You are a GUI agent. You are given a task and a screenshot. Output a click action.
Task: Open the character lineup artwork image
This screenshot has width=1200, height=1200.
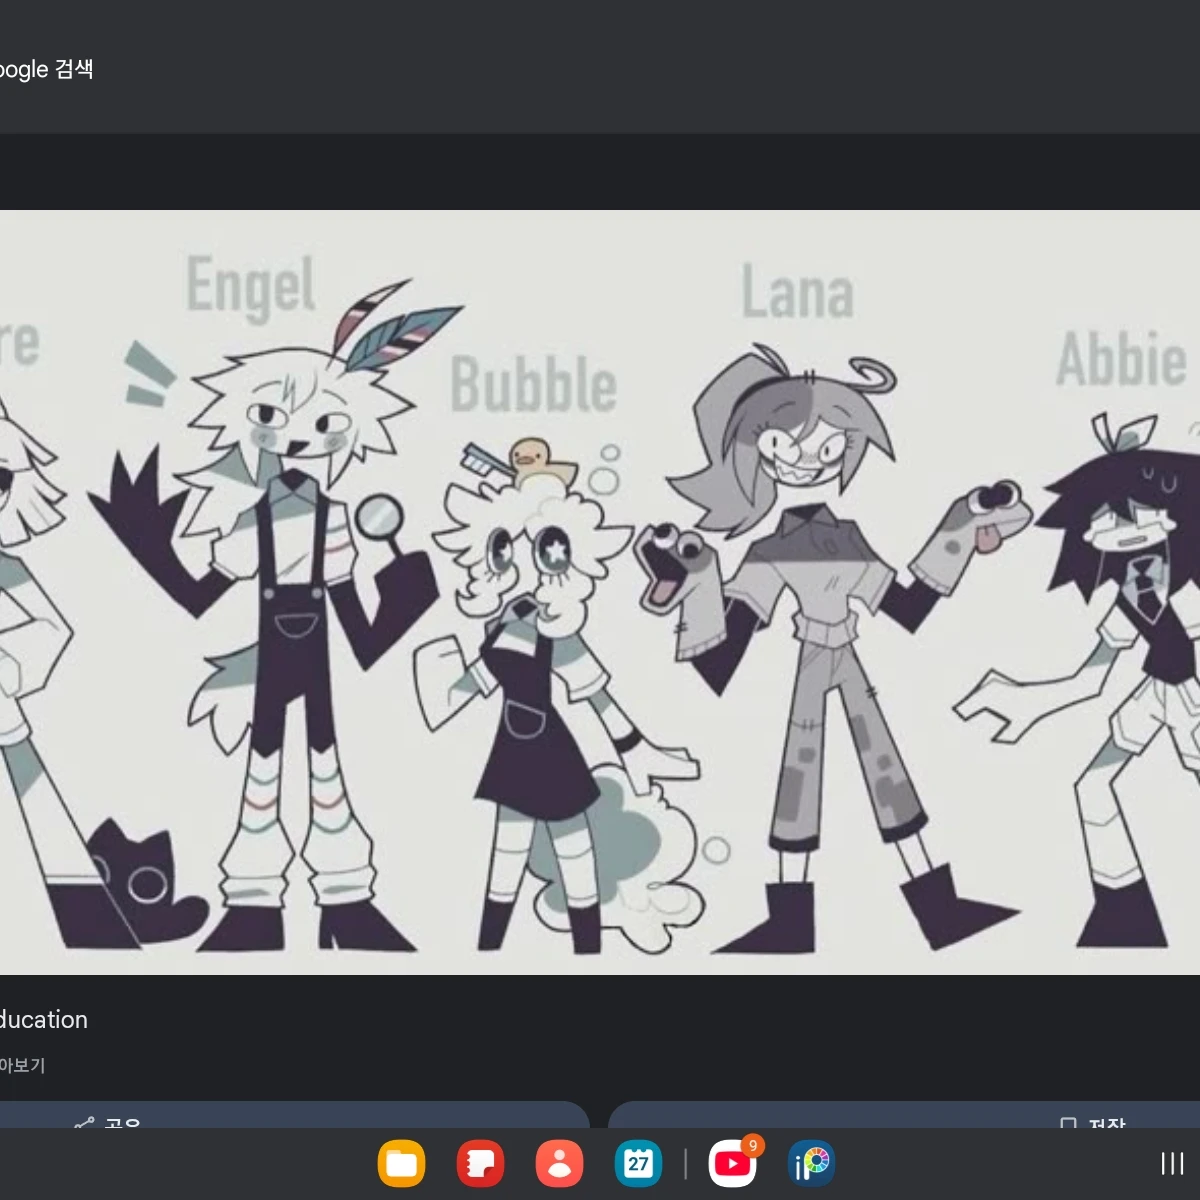pos(600,592)
